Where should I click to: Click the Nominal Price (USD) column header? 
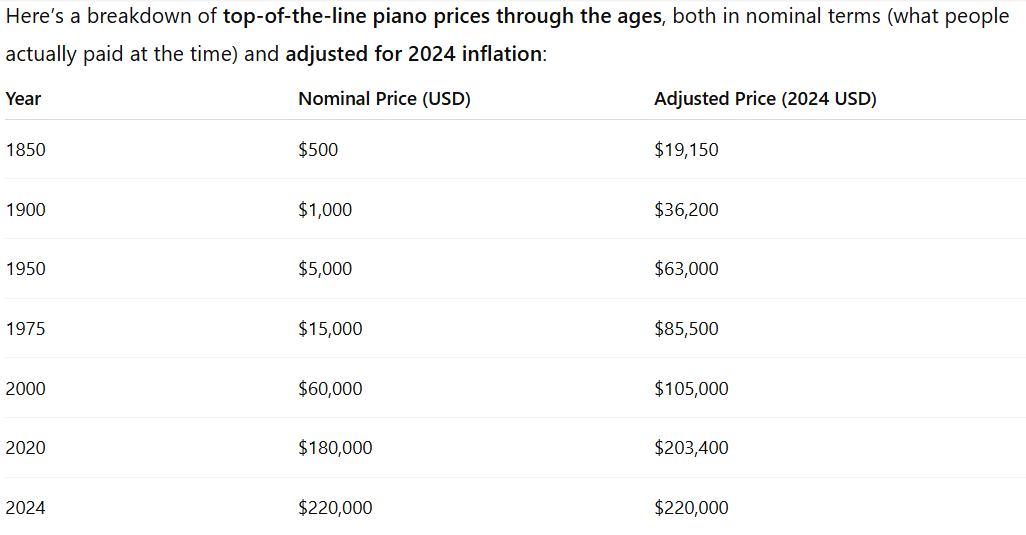(384, 99)
